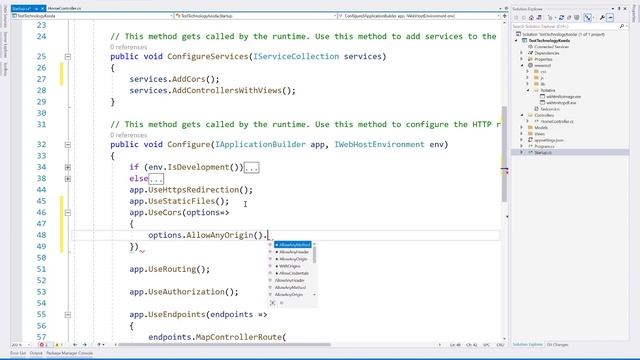Open Solution Explorer window options dropdown arrow

coord(613,9)
